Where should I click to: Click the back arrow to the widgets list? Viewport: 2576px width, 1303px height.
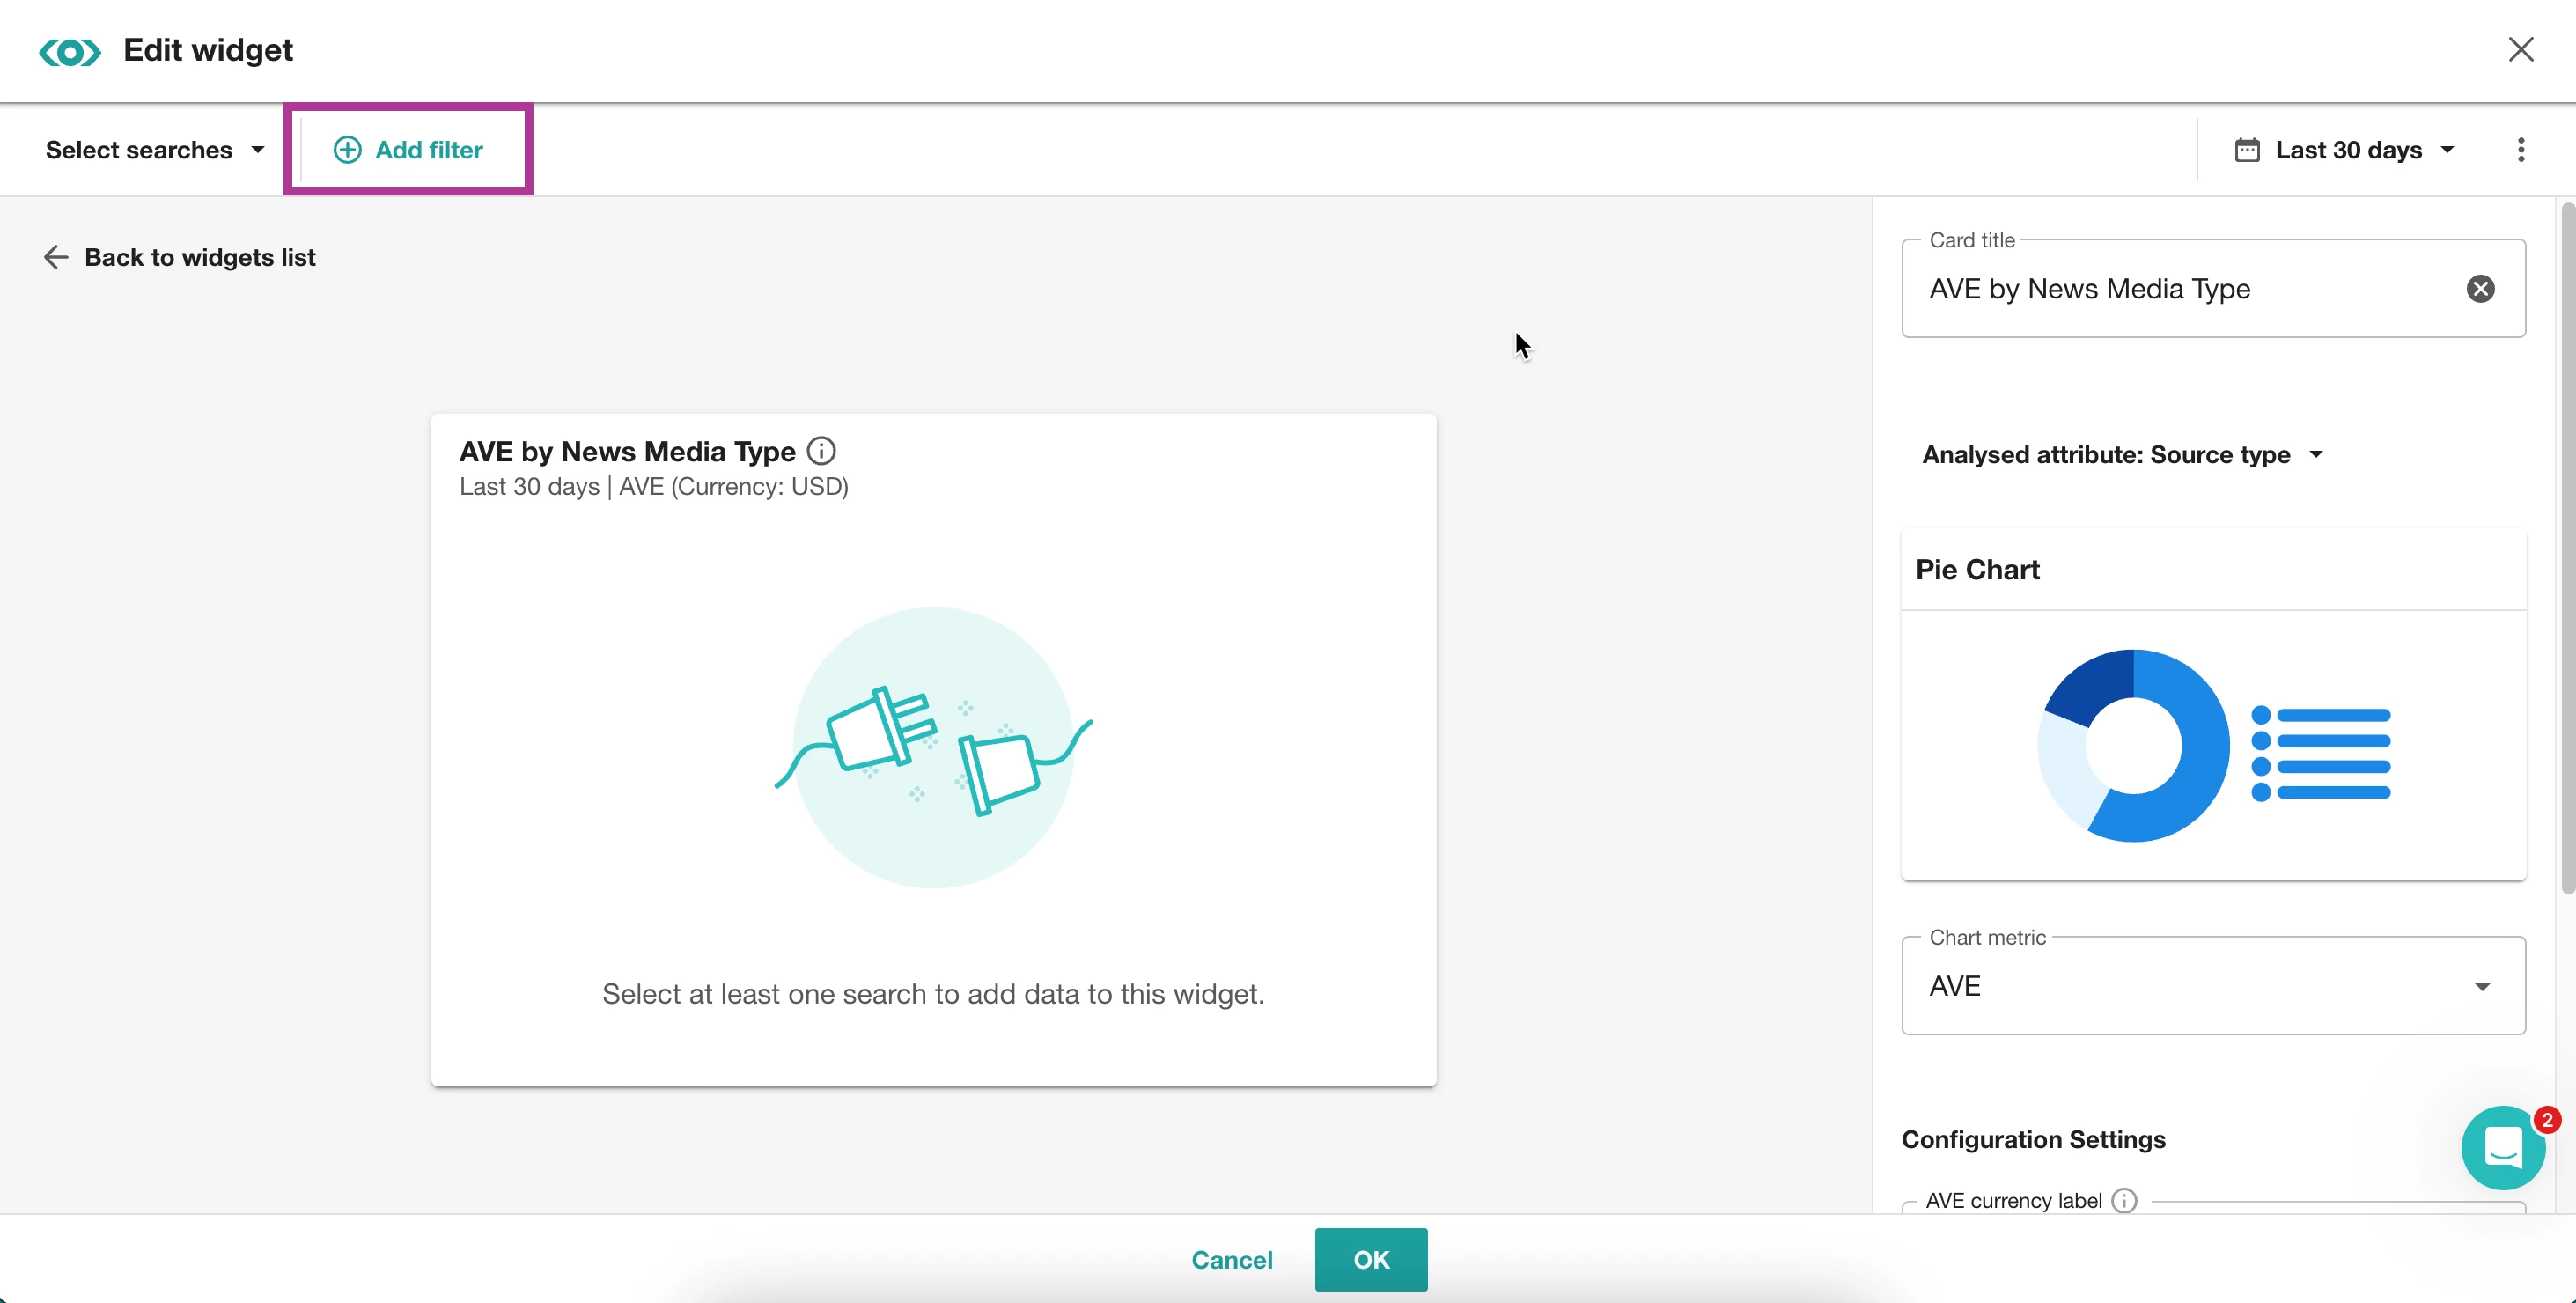56,258
